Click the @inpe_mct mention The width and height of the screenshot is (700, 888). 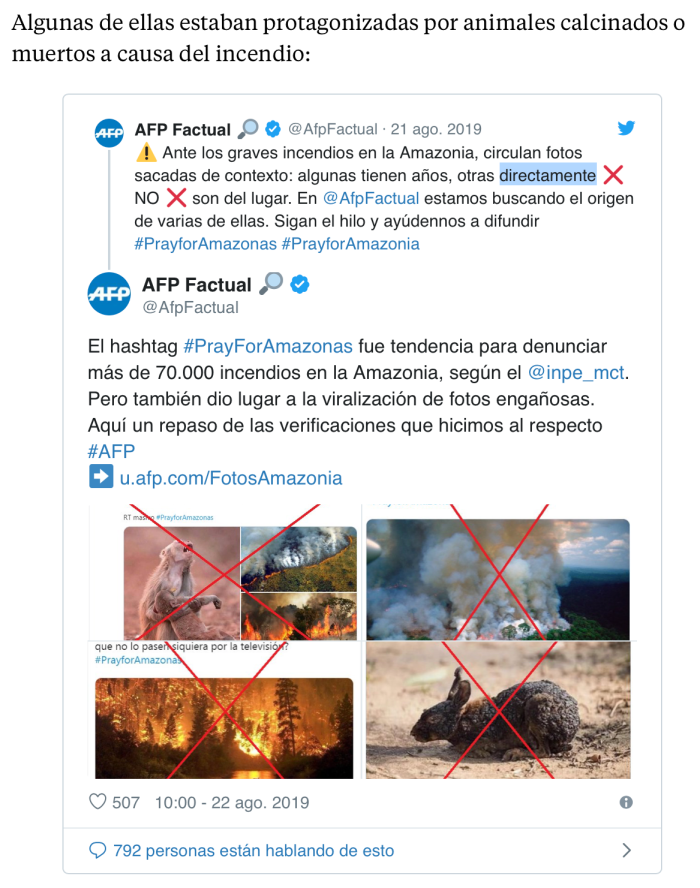click(577, 373)
